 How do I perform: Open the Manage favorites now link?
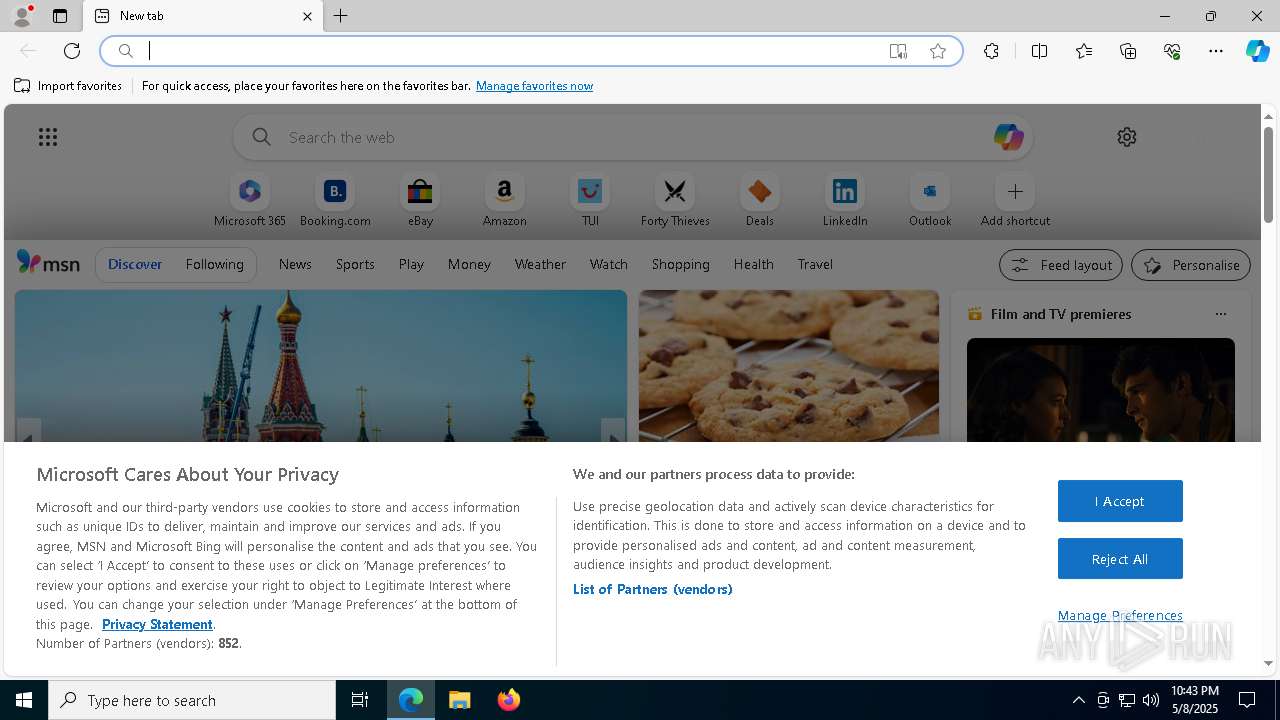point(534,86)
